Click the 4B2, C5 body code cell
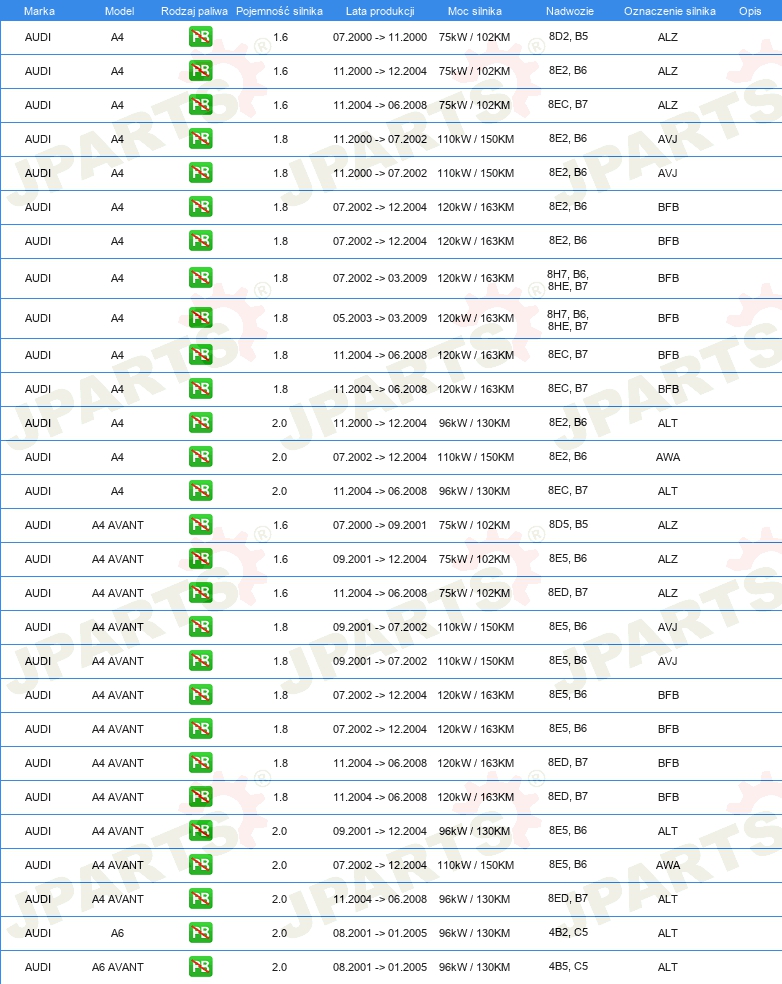This screenshot has width=782, height=984. (x=568, y=932)
